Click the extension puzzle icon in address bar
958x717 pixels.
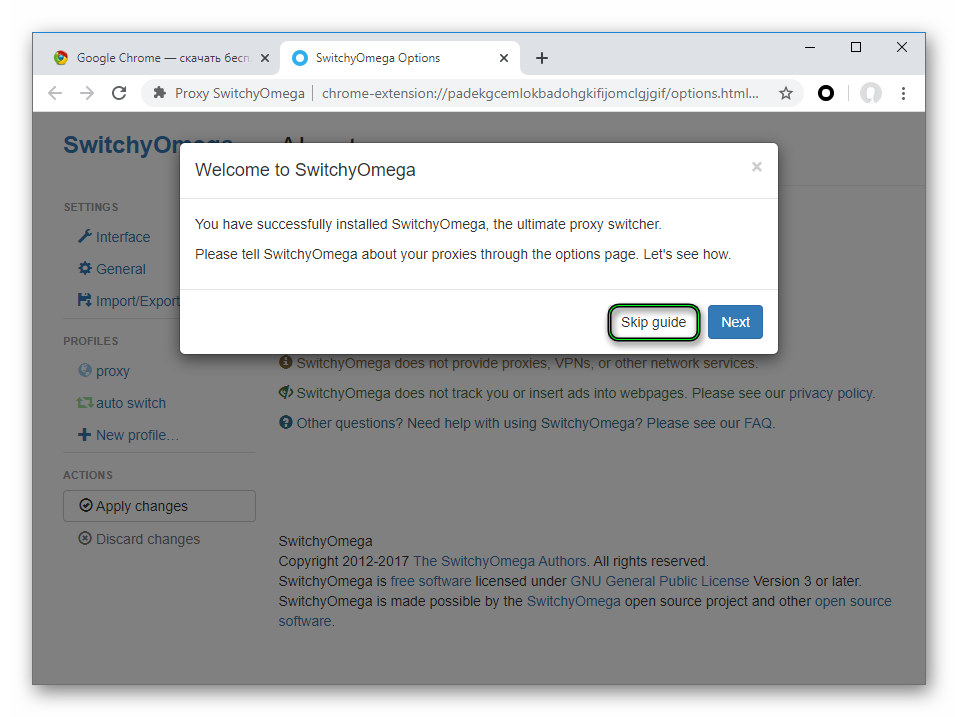tap(159, 93)
